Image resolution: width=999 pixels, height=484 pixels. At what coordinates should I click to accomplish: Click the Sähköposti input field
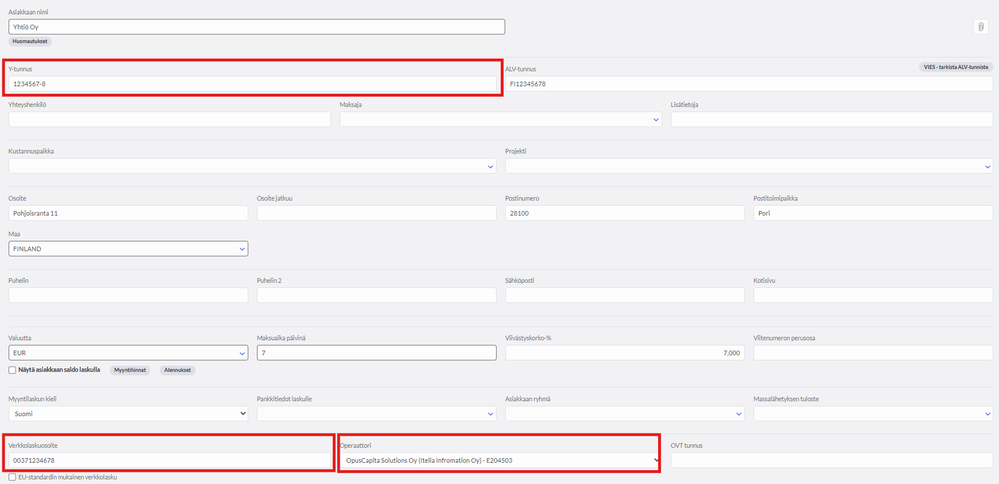pyautogui.click(x=625, y=295)
